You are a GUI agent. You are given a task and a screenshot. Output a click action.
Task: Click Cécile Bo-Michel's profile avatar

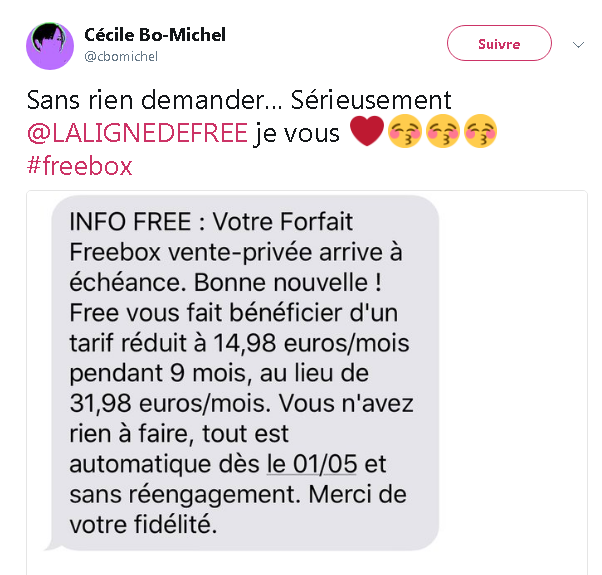point(50,45)
